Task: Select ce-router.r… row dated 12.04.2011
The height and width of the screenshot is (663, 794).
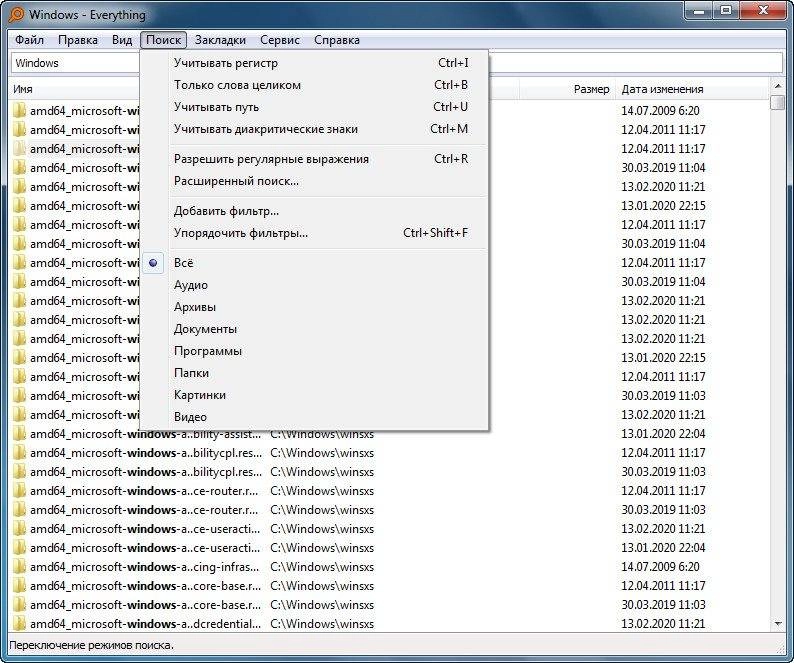Action: (x=390, y=491)
